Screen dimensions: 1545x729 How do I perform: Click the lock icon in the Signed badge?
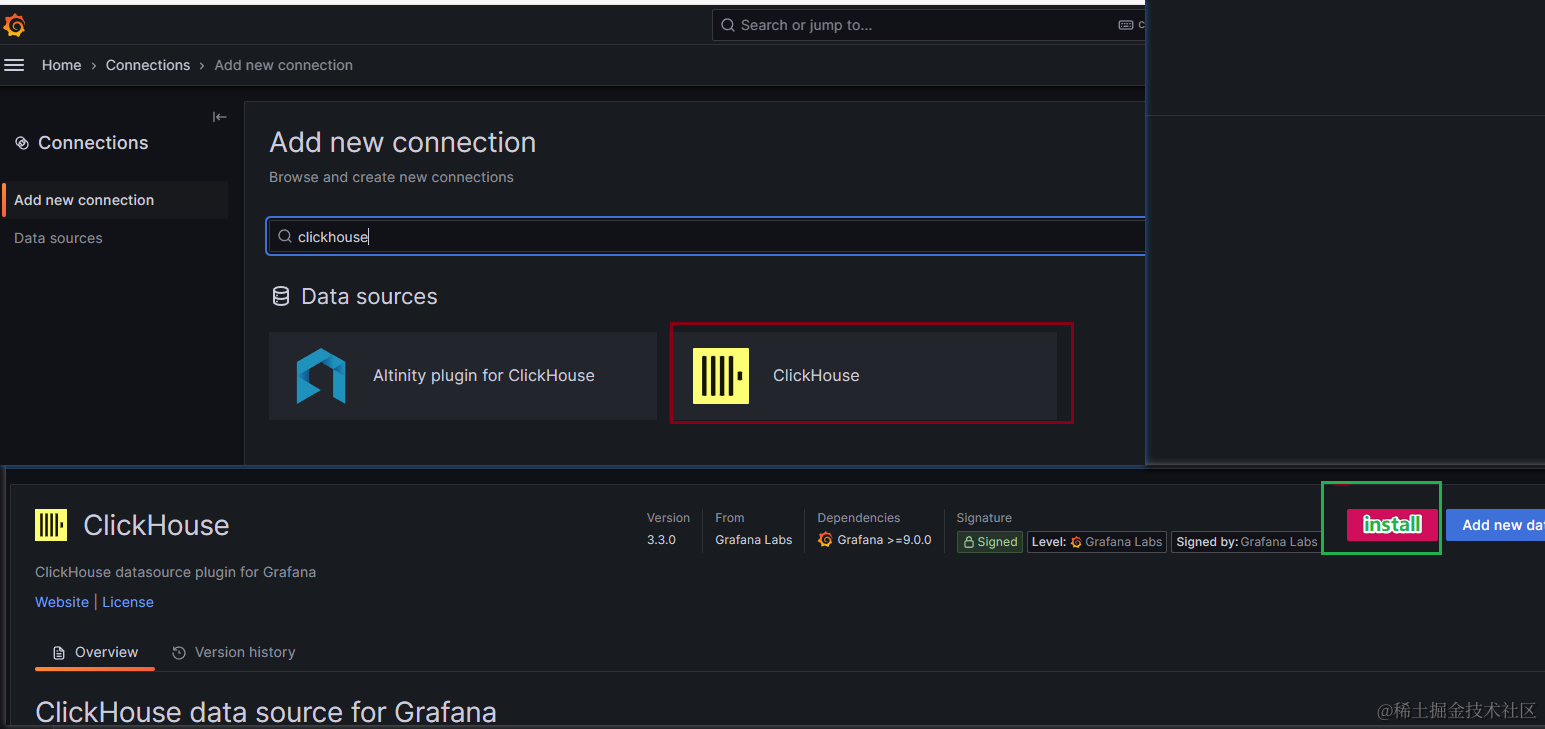[968, 542]
